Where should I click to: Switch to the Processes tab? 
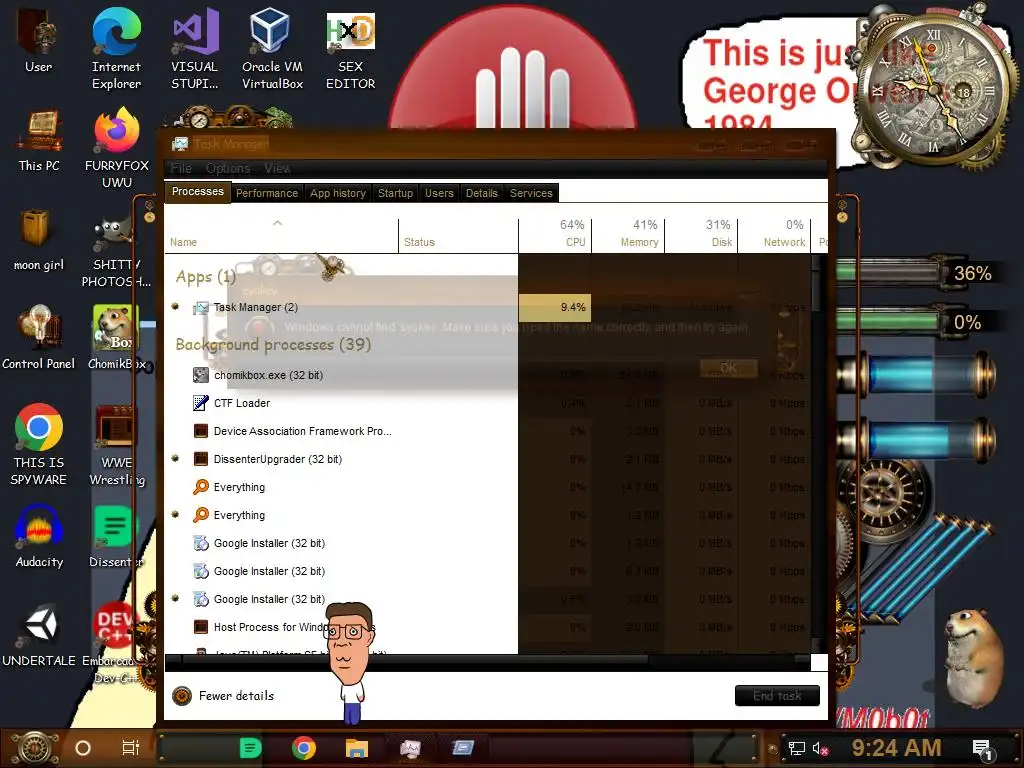coord(197,191)
